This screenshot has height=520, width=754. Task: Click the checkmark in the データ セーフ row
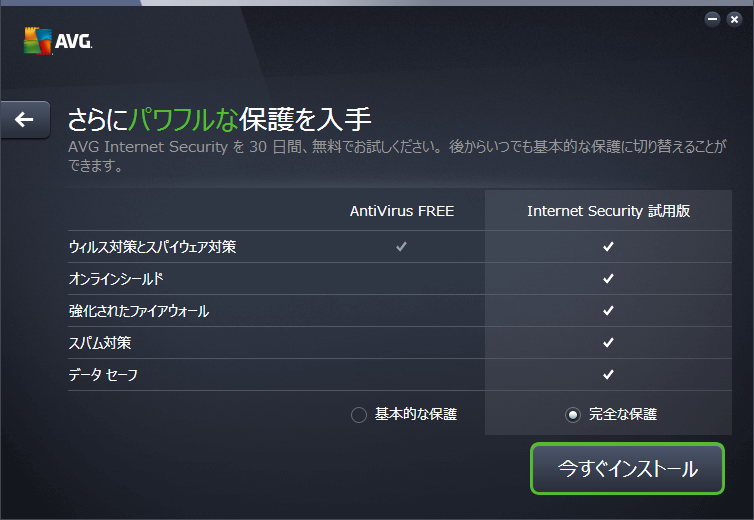[x=608, y=374]
